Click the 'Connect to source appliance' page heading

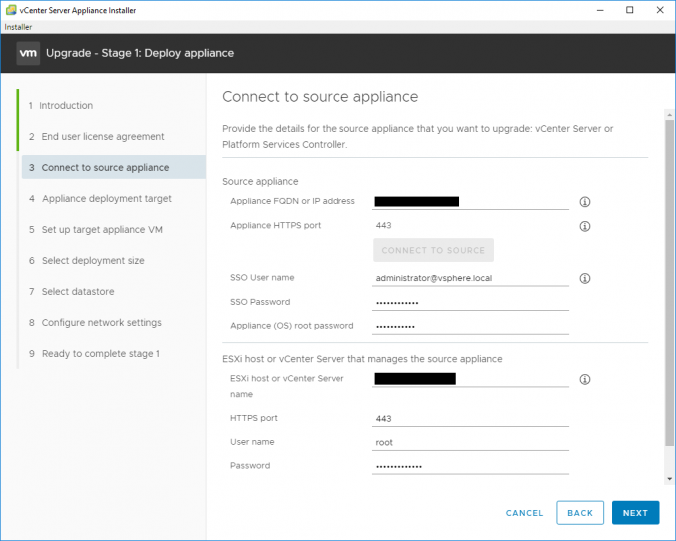[320, 97]
